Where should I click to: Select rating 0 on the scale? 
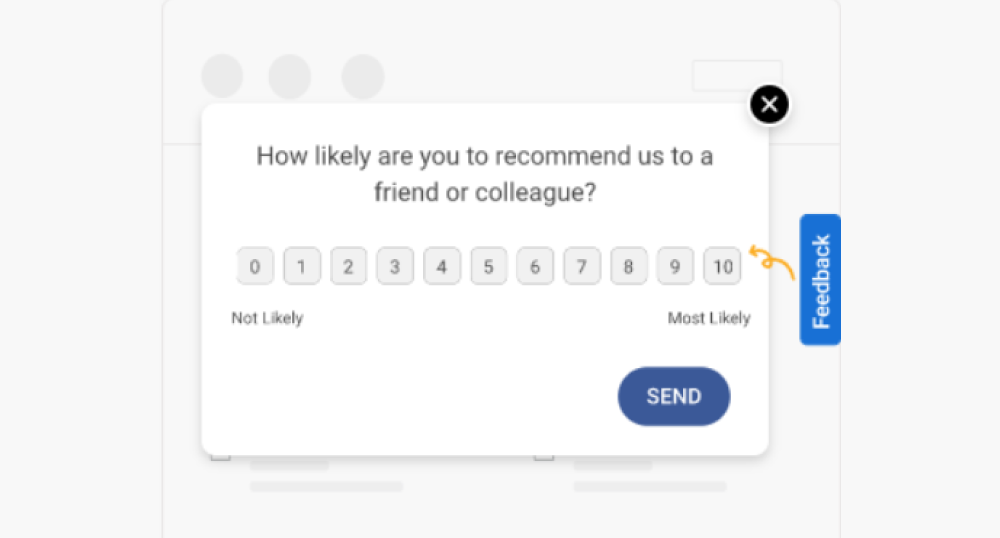point(255,267)
